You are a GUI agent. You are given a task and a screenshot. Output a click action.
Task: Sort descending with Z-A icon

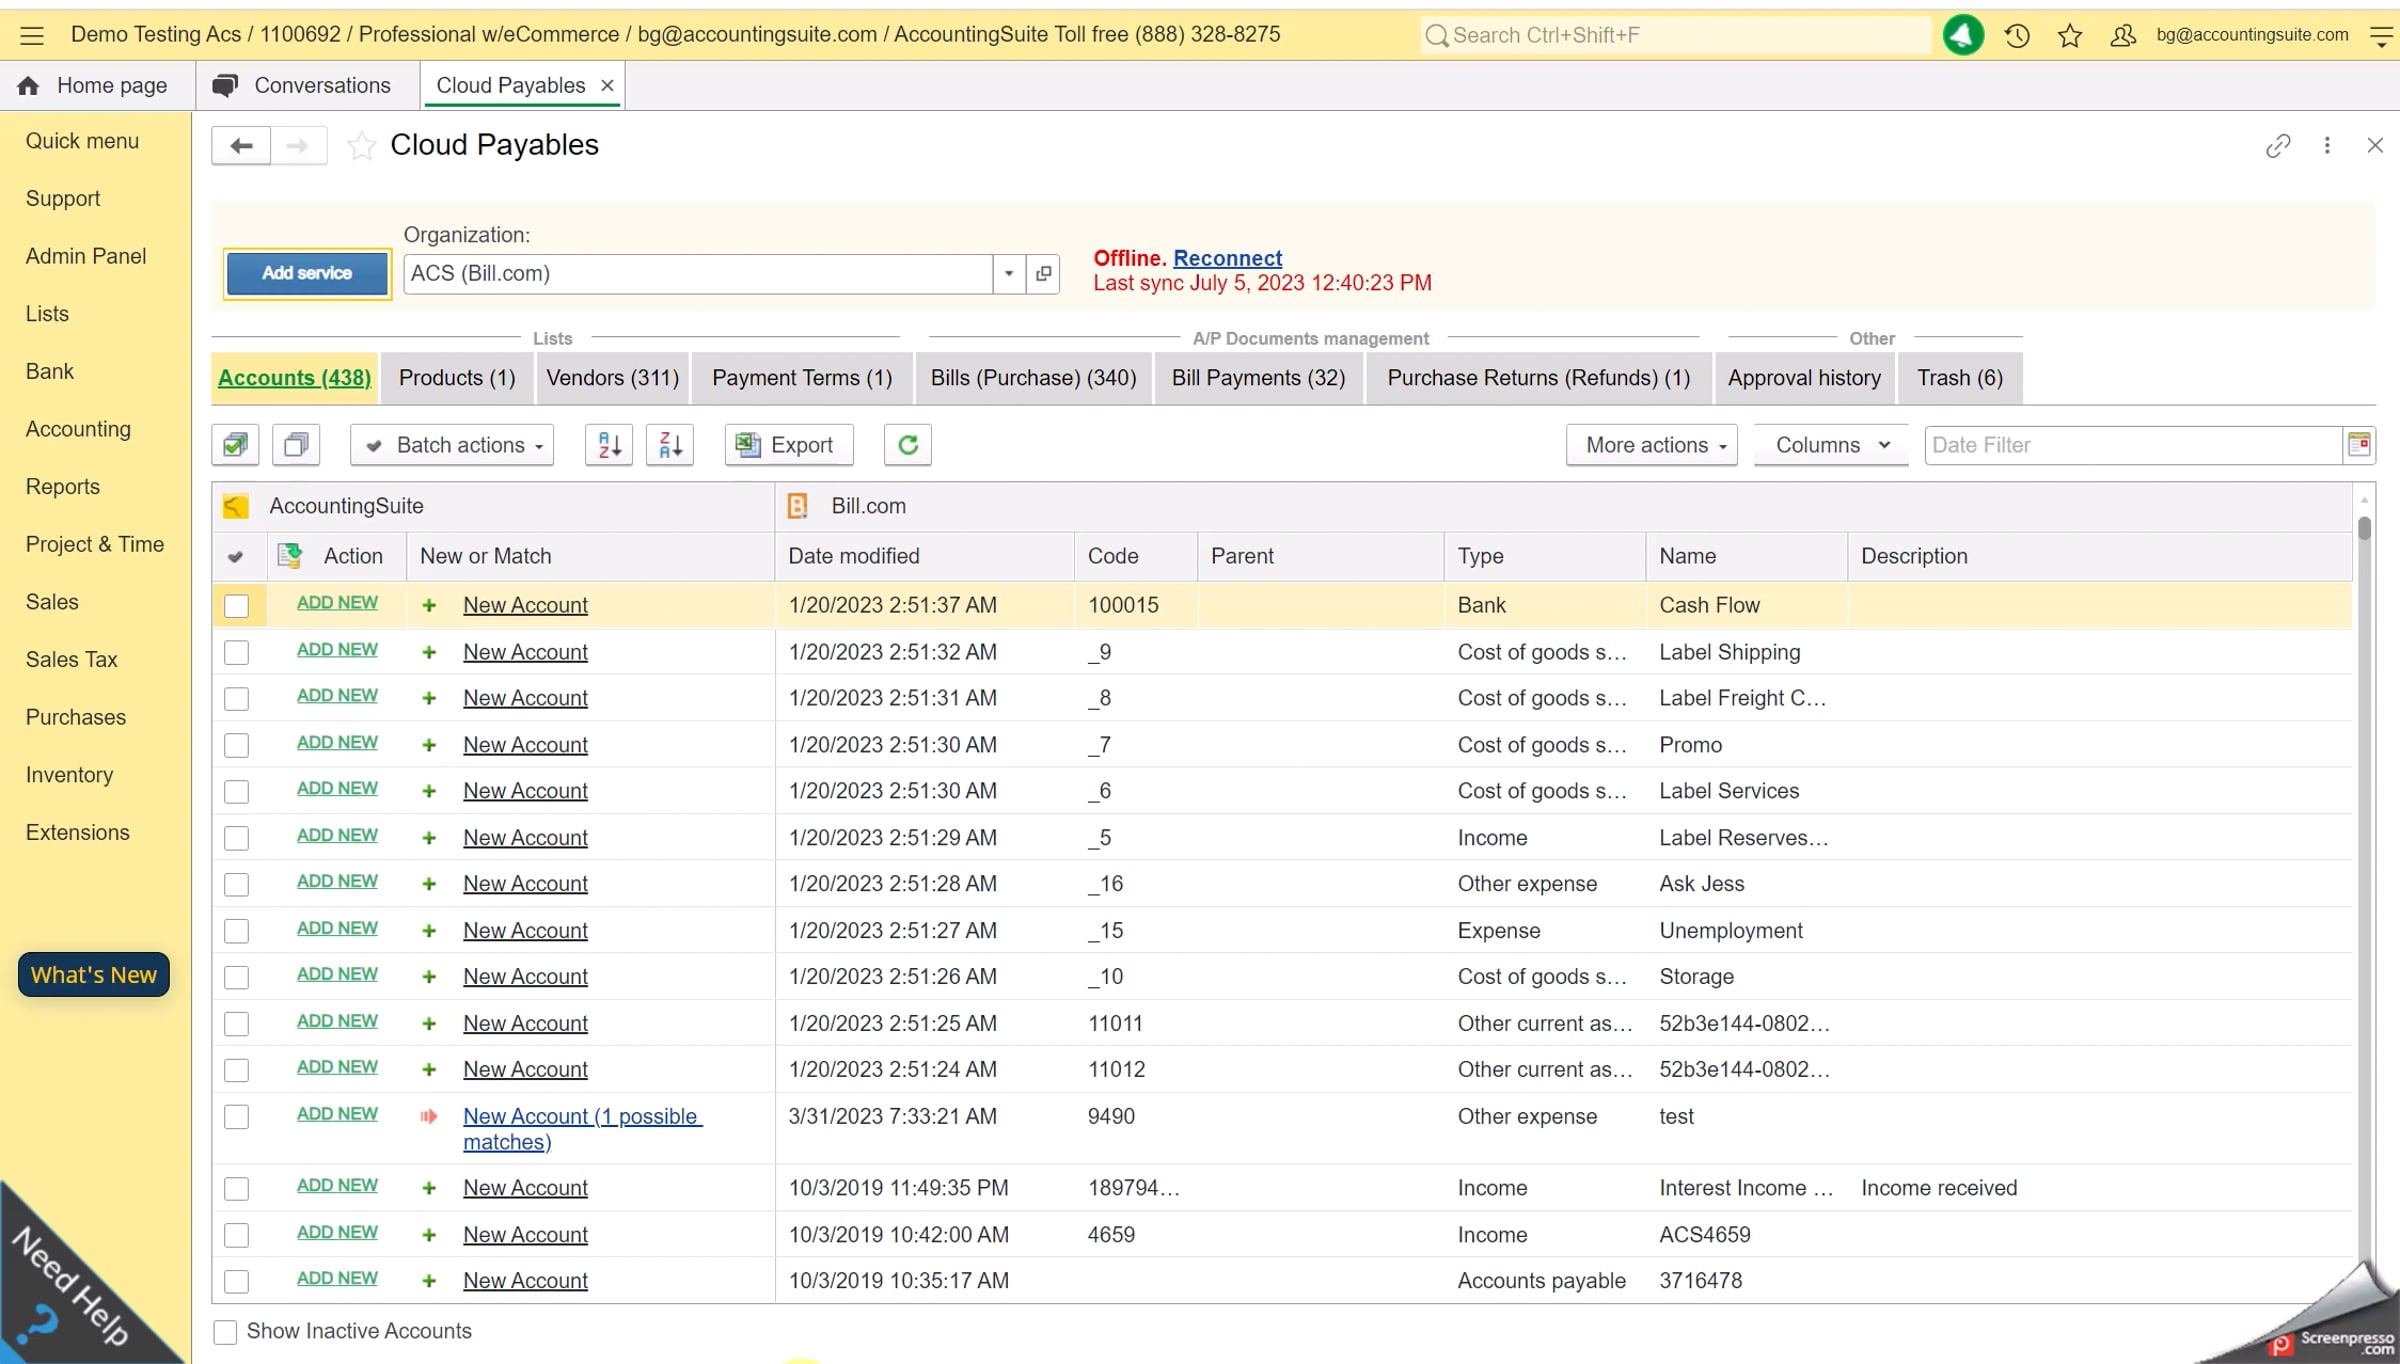(670, 445)
